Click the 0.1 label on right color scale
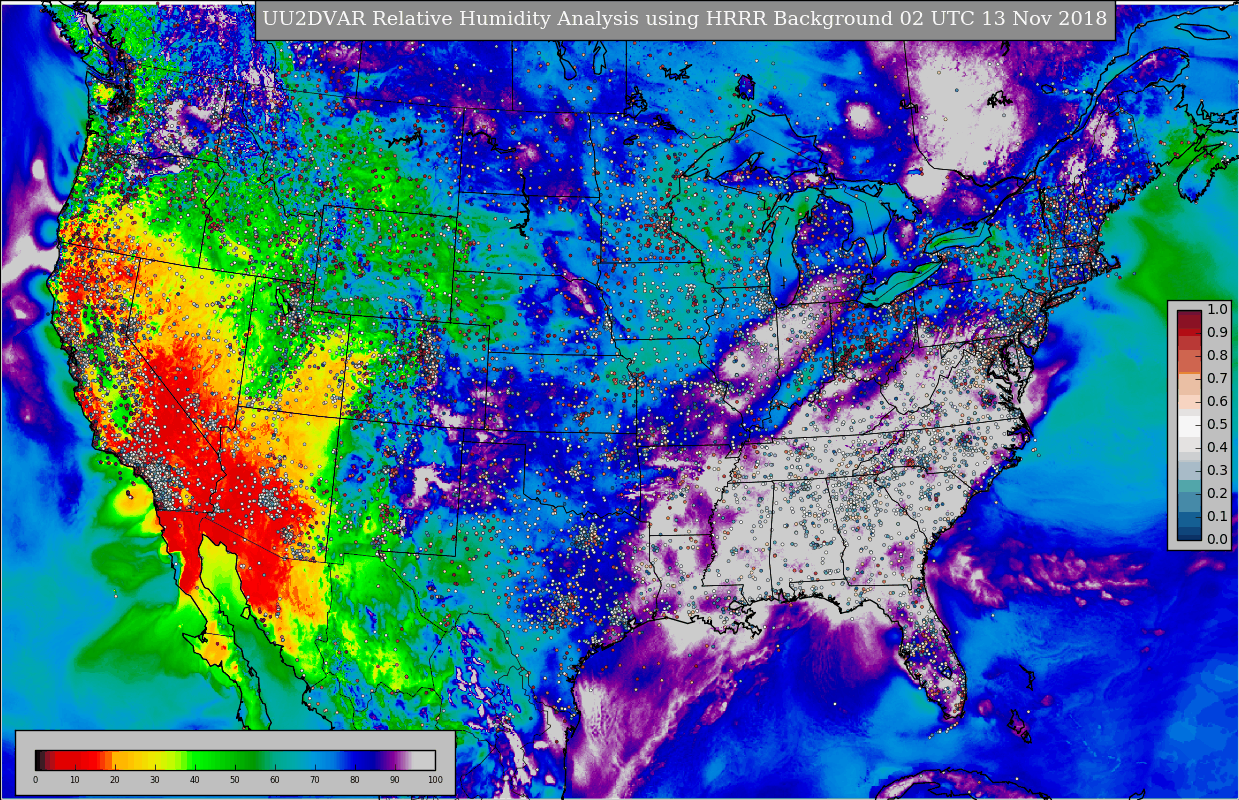Image resolution: width=1239 pixels, height=800 pixels. click(x=1217, y=516)
